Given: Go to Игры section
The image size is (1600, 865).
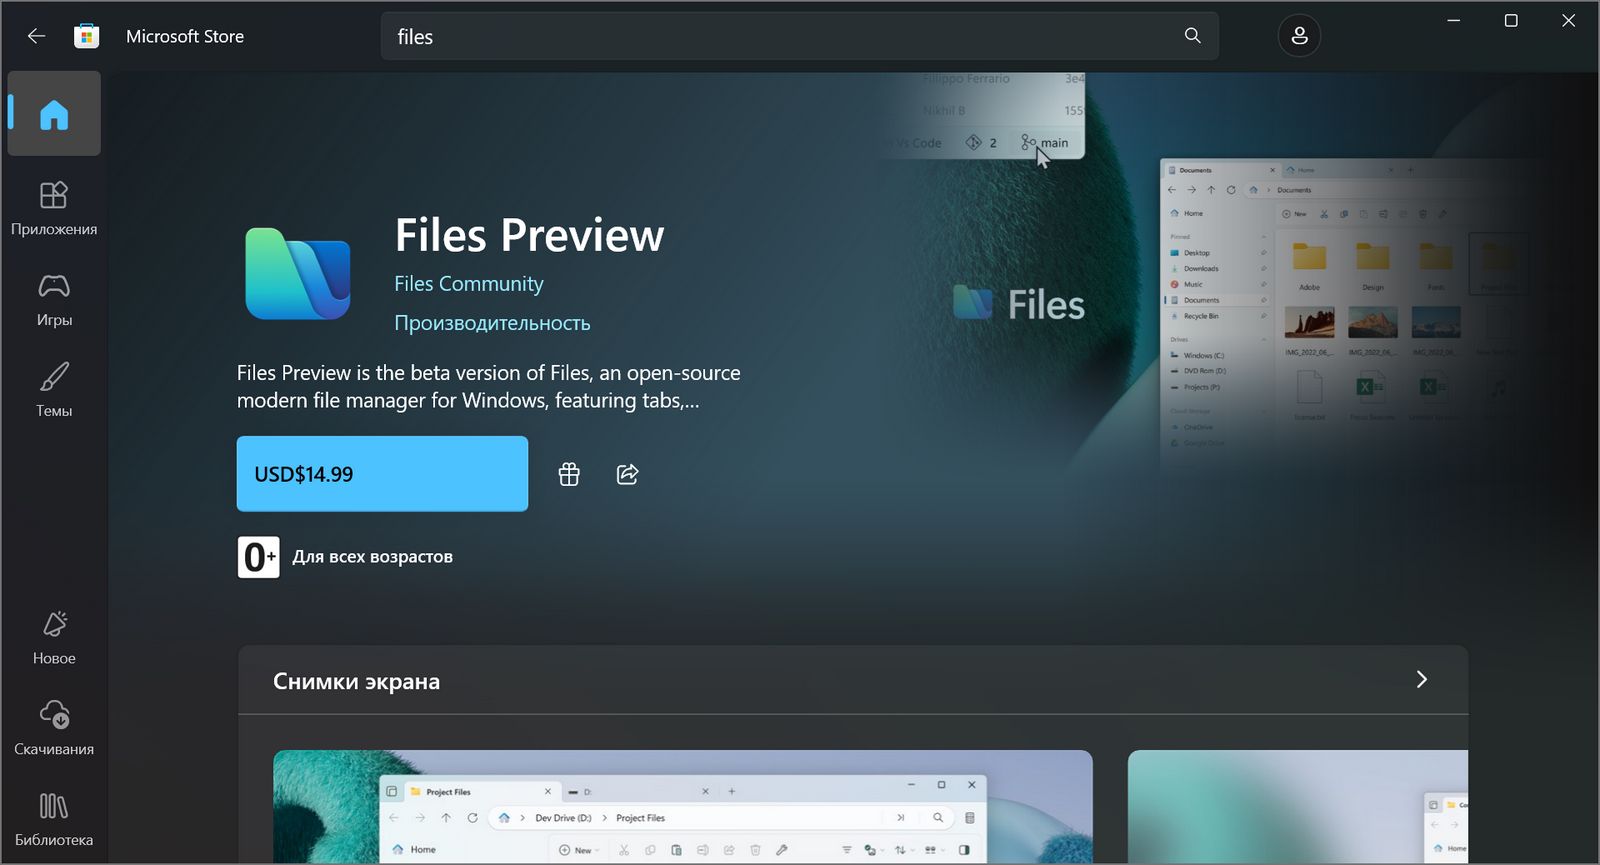Looking at the screenshot, I should (x=54, y=299).
